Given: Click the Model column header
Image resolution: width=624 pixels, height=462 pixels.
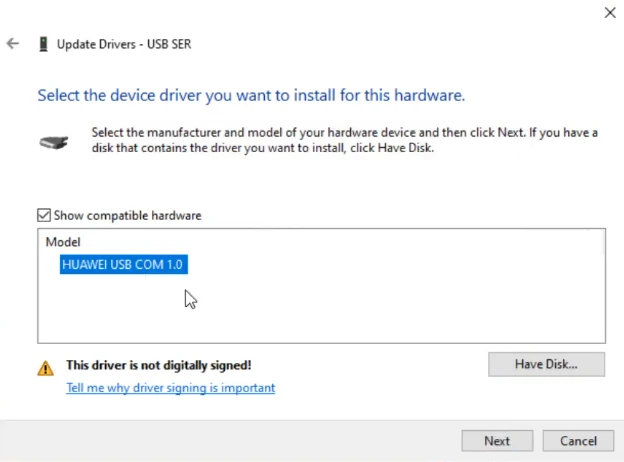Looking at the screenshot, I should (x=63, y=242).
